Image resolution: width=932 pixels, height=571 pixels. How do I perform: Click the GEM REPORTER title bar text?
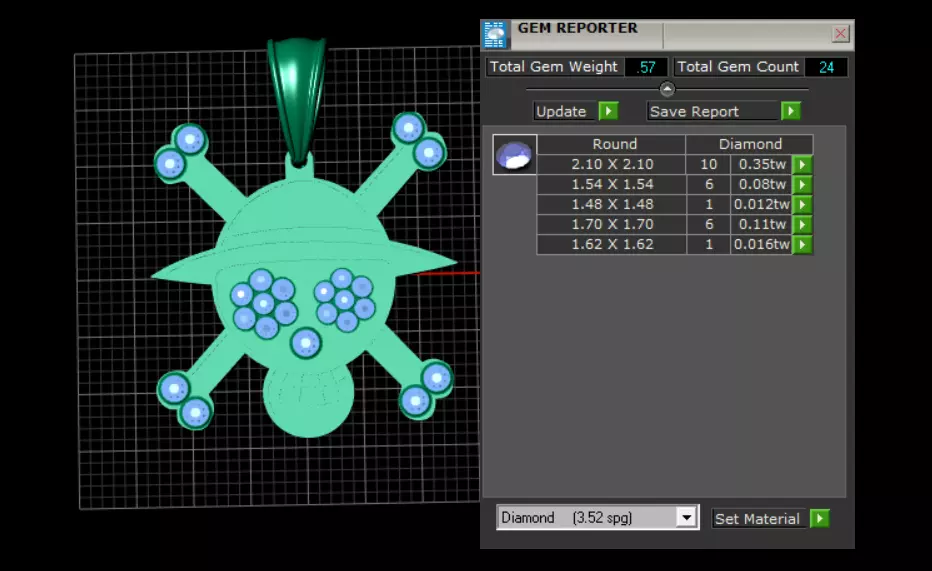coord(577,28)
